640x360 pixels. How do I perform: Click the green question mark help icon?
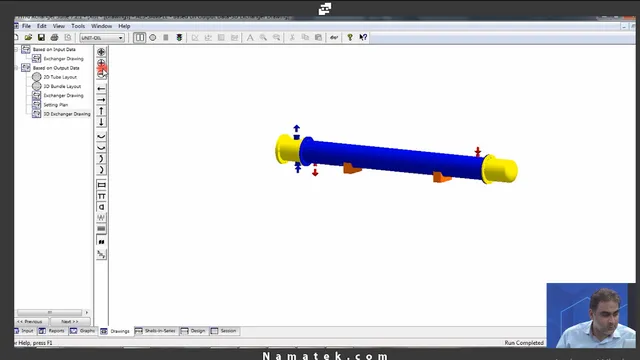tap(350, 38)
